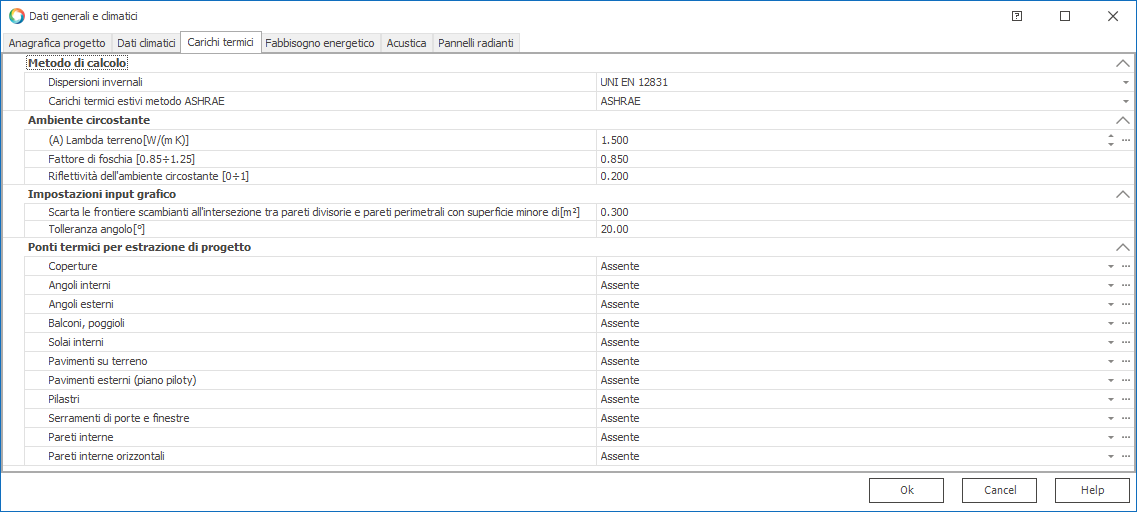
Task: Collapse Ponti termici per estrazione di progetto
Action: [x=1122, y=248]
